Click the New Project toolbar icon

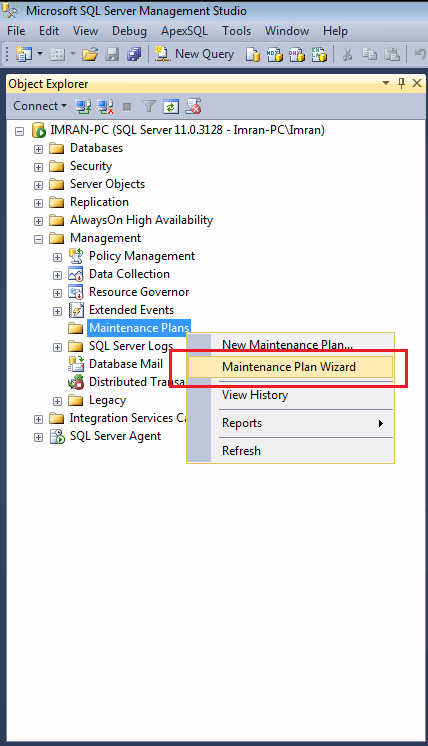[23, 54]
